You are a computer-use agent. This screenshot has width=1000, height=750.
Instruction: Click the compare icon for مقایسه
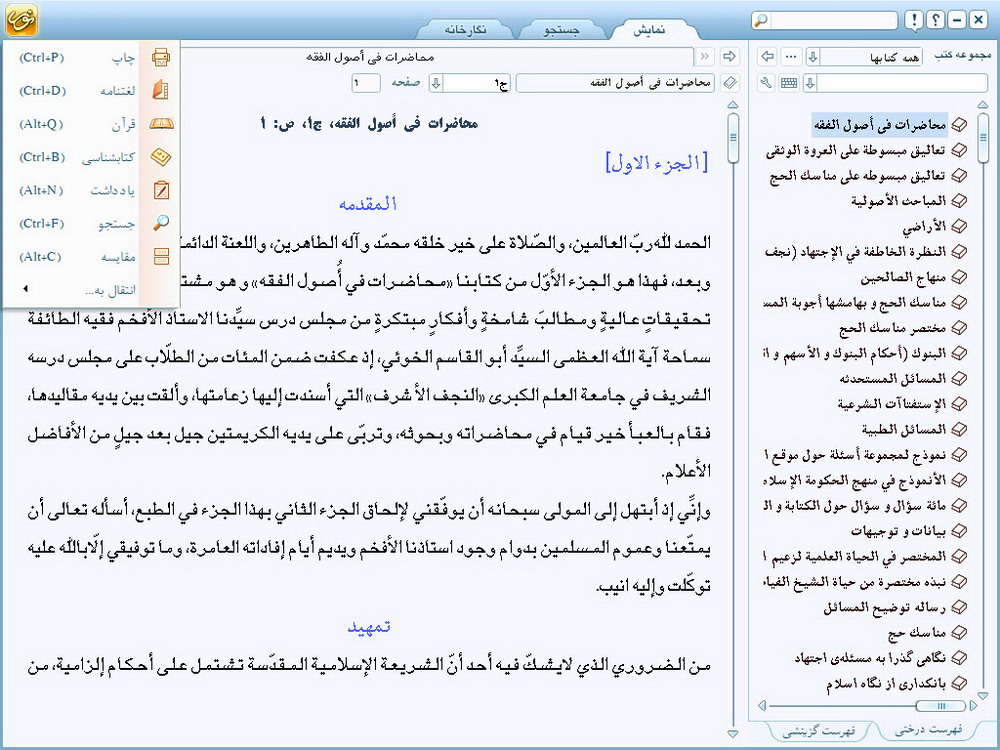pyautogui.click(x=161, y=256)
